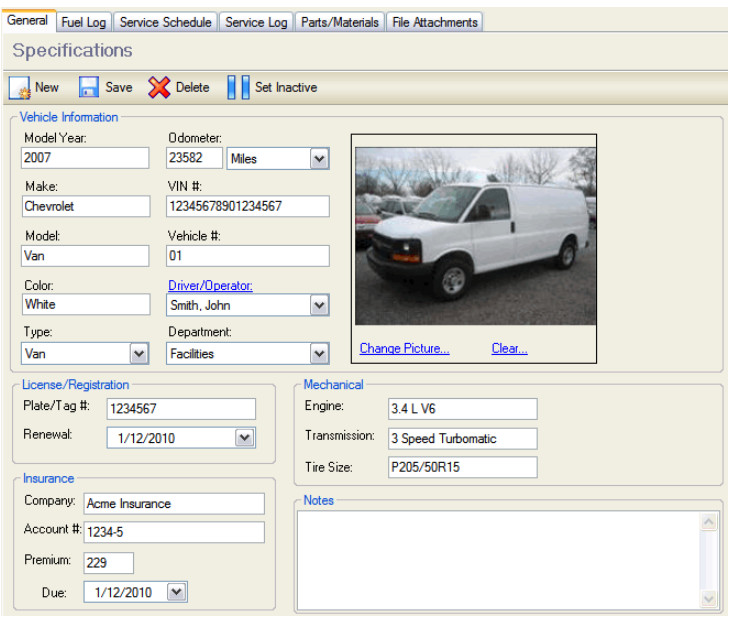Screen dimensions: 729x617
Task: Click the Save floppy disk icon
Action: 89,87
